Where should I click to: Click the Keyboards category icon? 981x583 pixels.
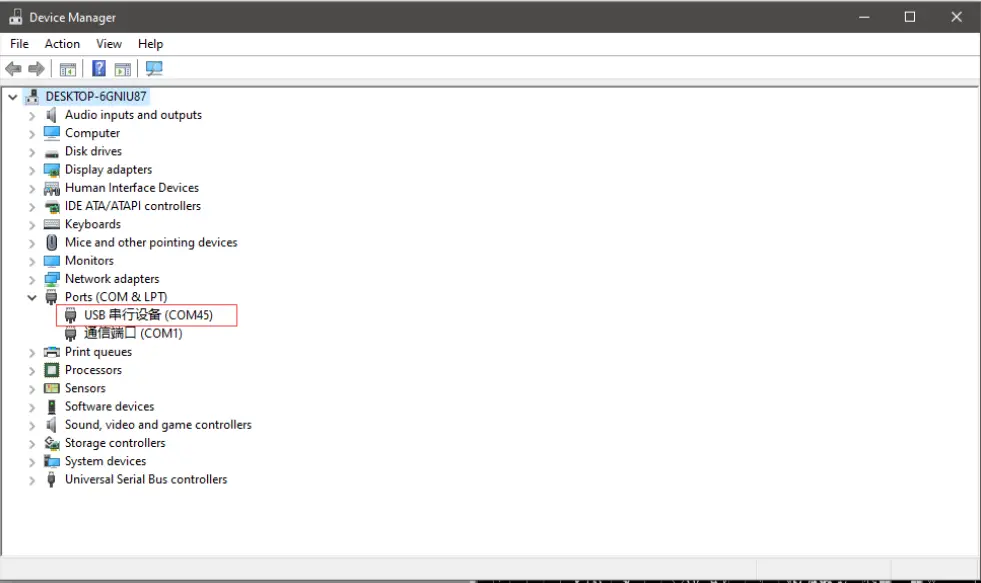(x=51, y=225)
